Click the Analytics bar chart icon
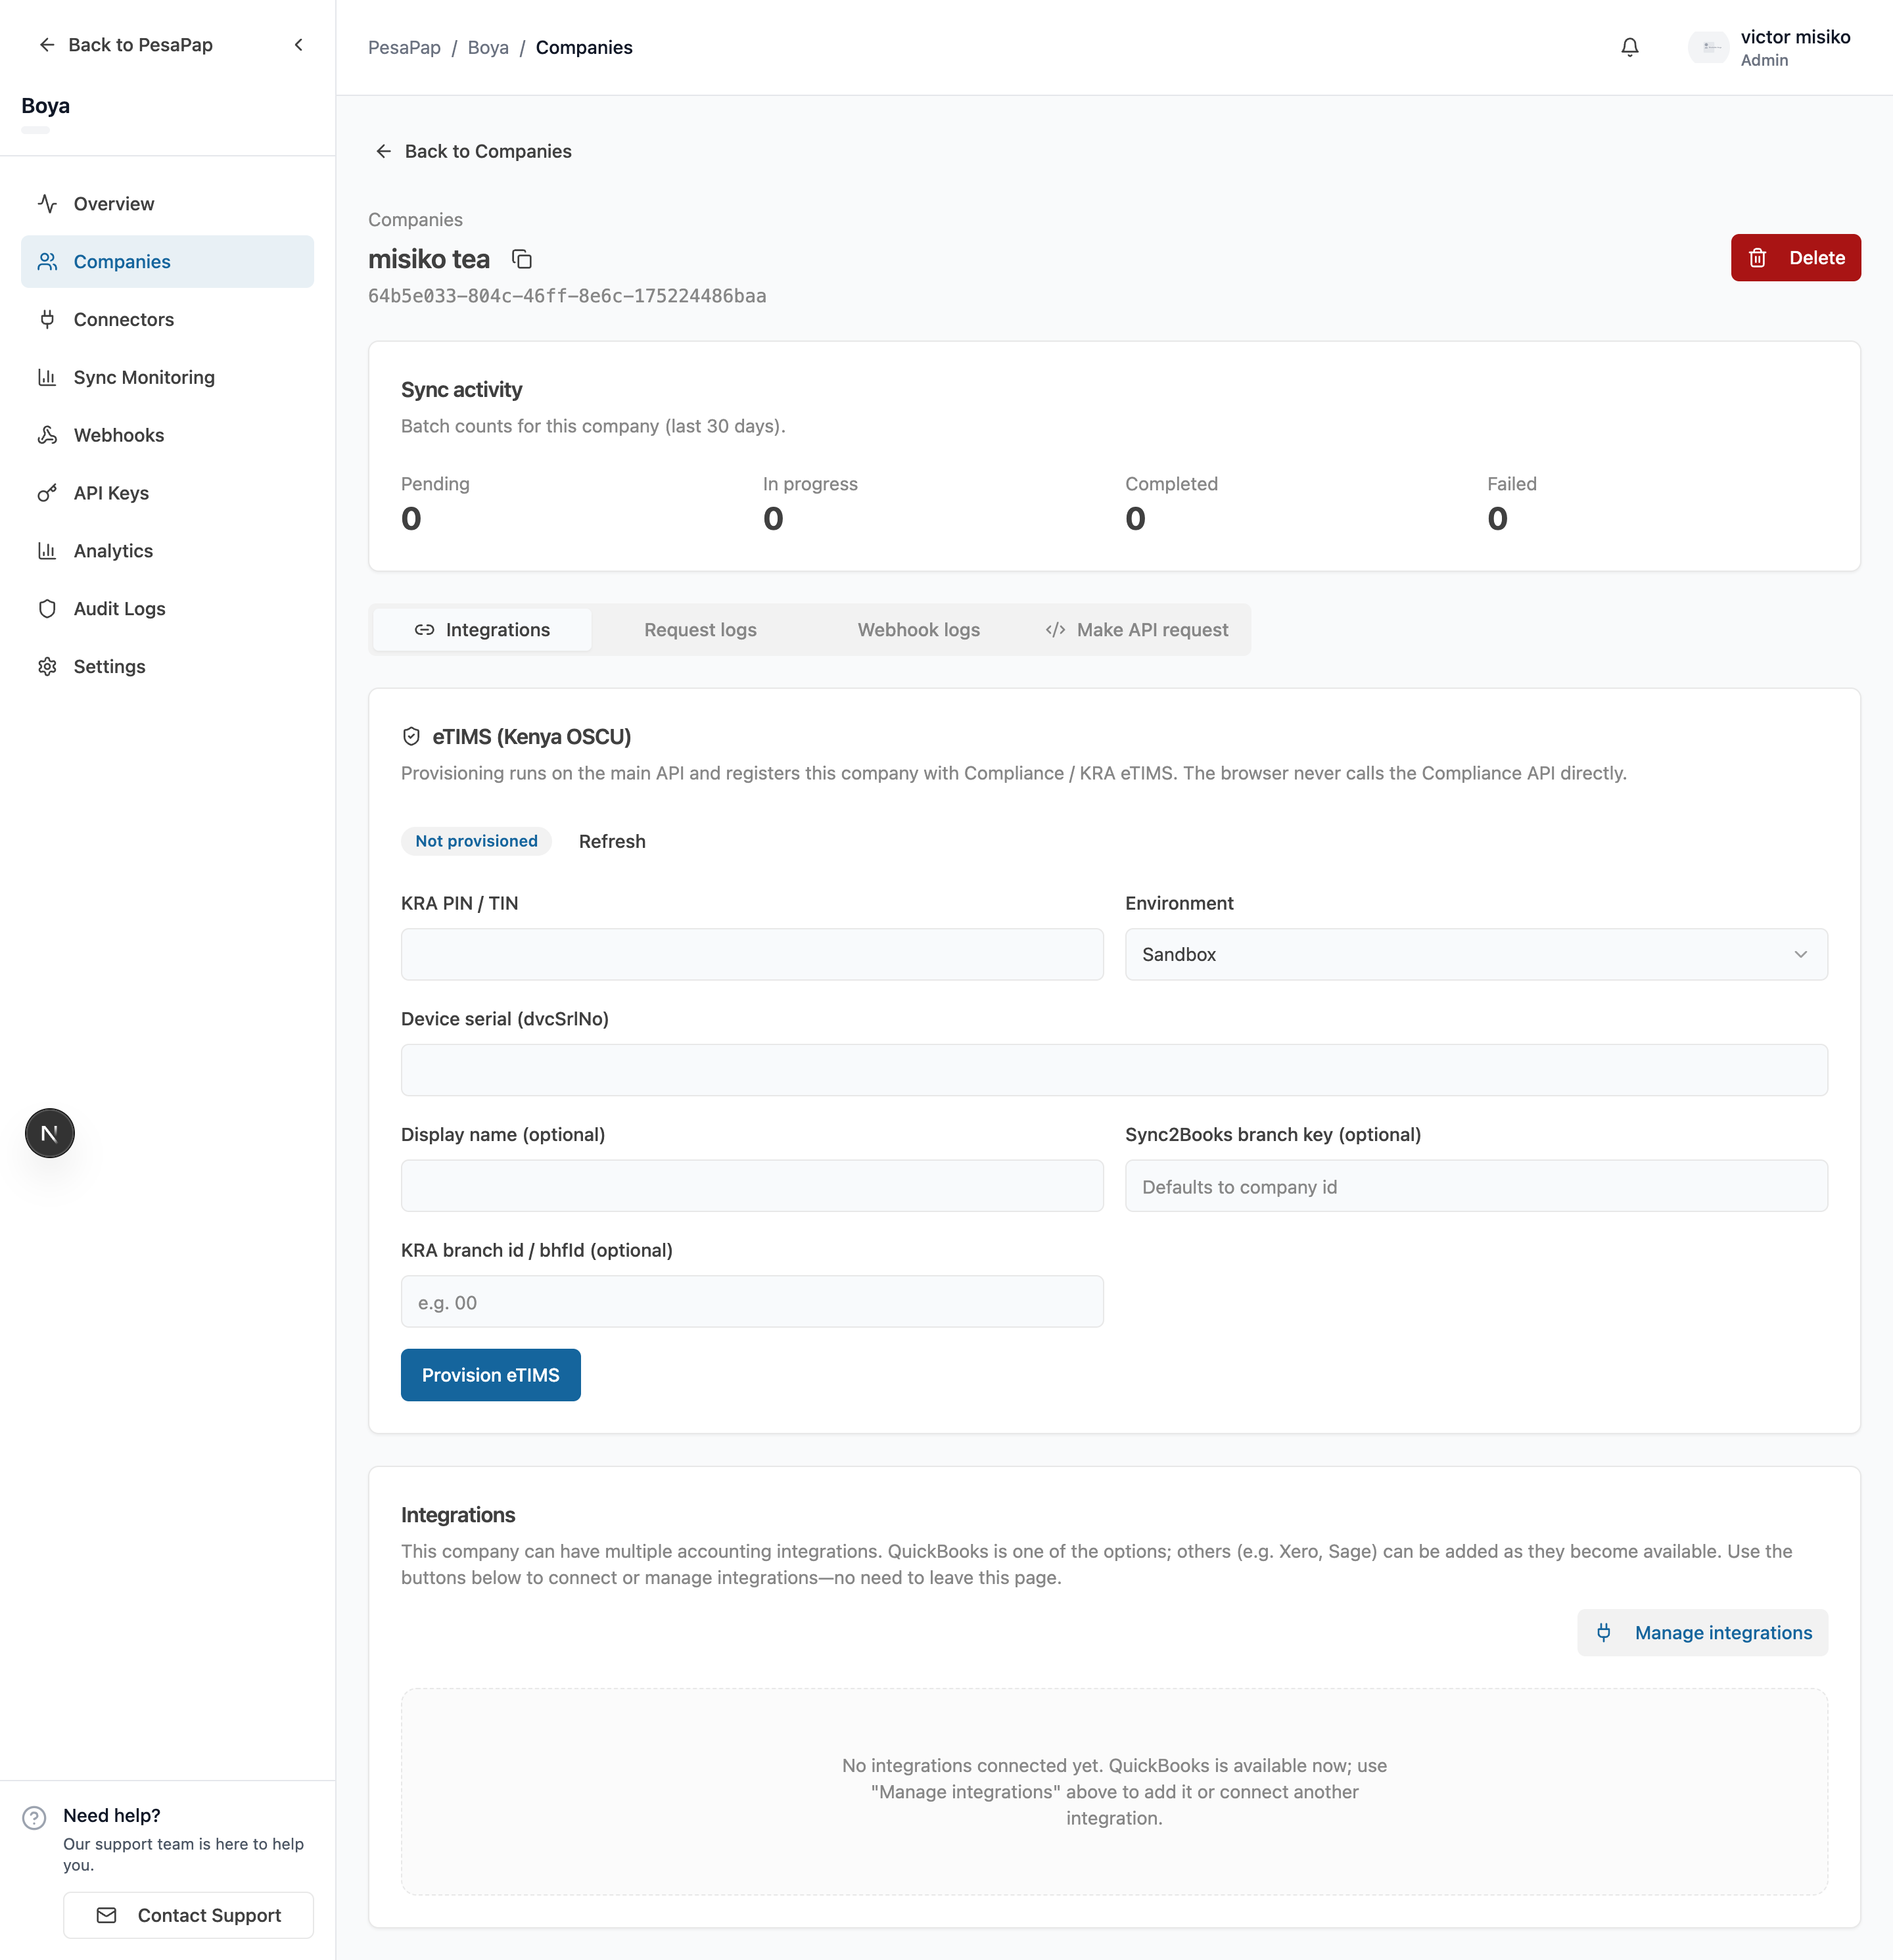This screenshot has width=1893, height=1960. pos(47,551)
